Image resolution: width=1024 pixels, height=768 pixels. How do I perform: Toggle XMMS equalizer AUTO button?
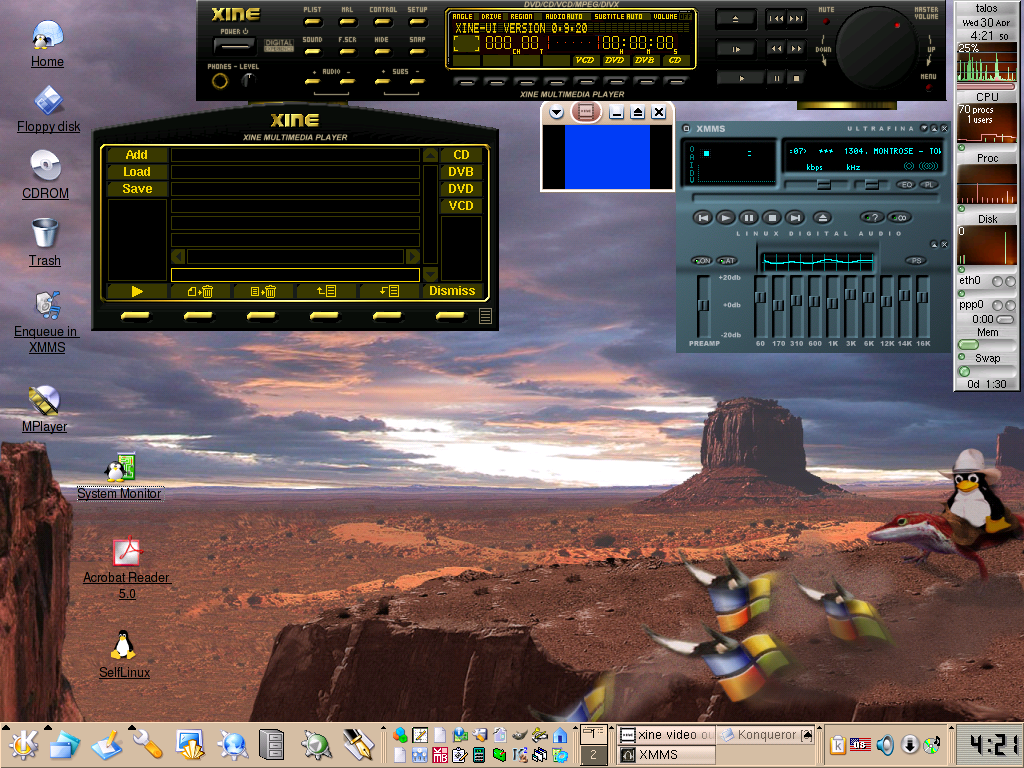726,261
